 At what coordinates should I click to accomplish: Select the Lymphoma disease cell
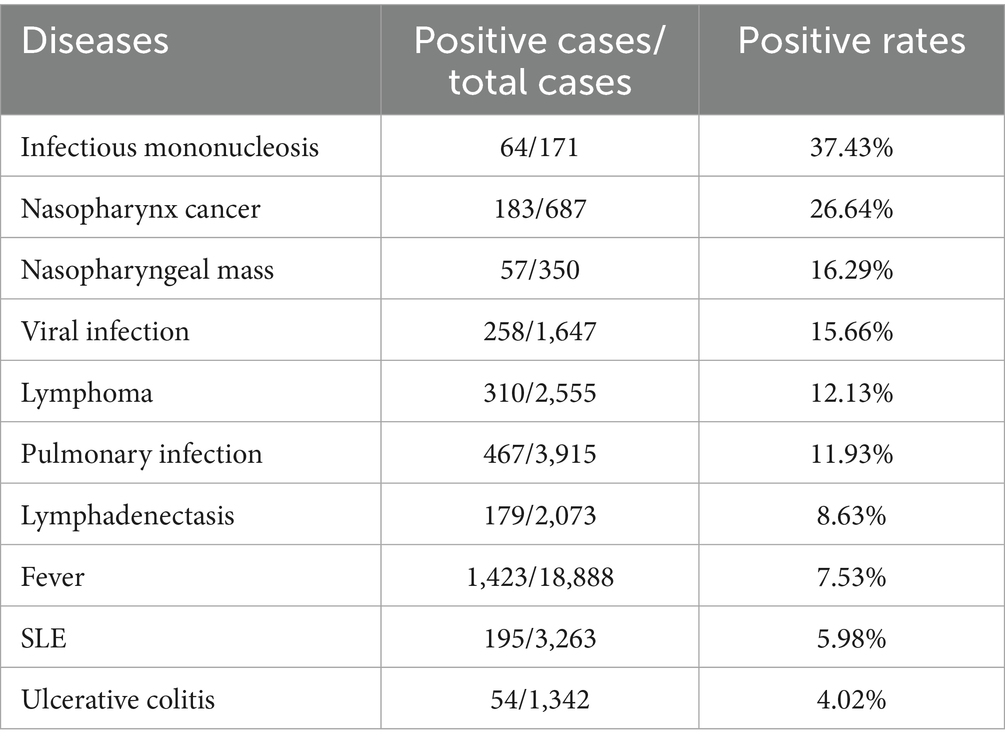click(87, 393)
